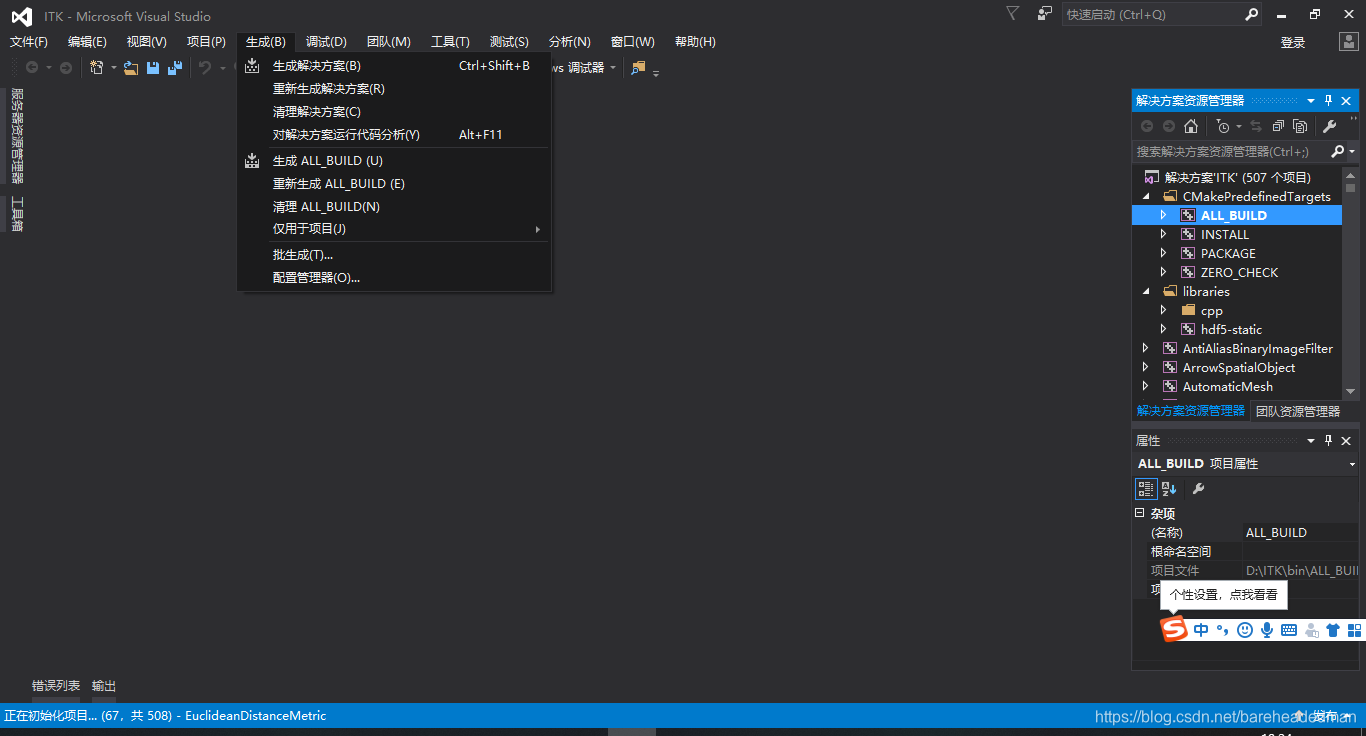The image size is (1366, 736).
Task: Click 生成解决方案(B) in the Build menu
Action: point(394,66)
